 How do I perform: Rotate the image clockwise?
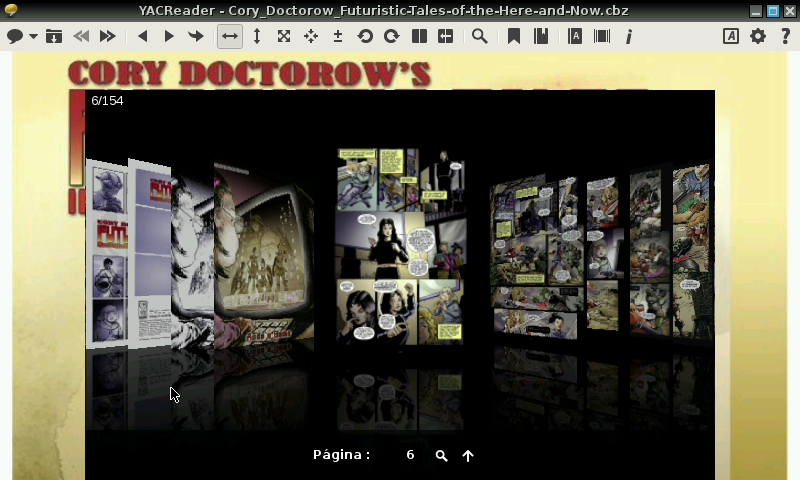click(x=391, y=36)
